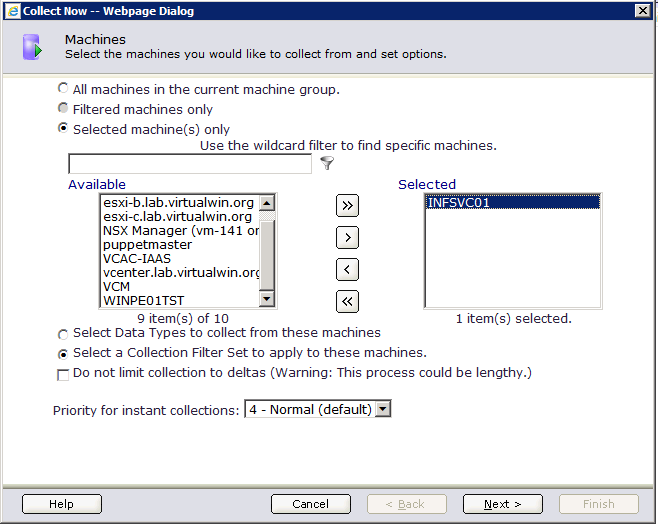This screenshot has height=528, width=658.
Task: Remove all machines with double left arrow
Action: pos(347,301)
